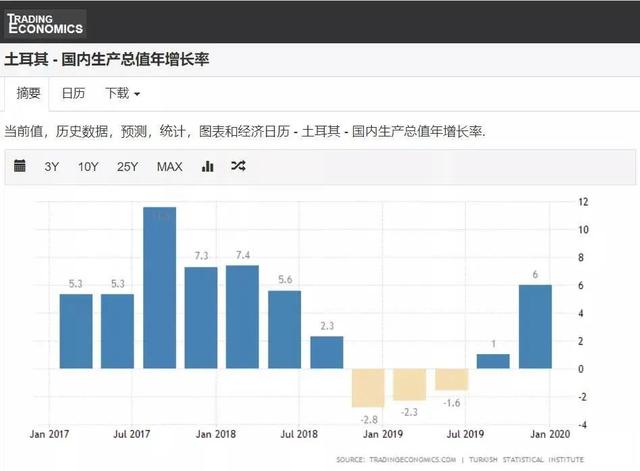Click the shuffle compare icon
640x471 pixels.
[238, 166]
